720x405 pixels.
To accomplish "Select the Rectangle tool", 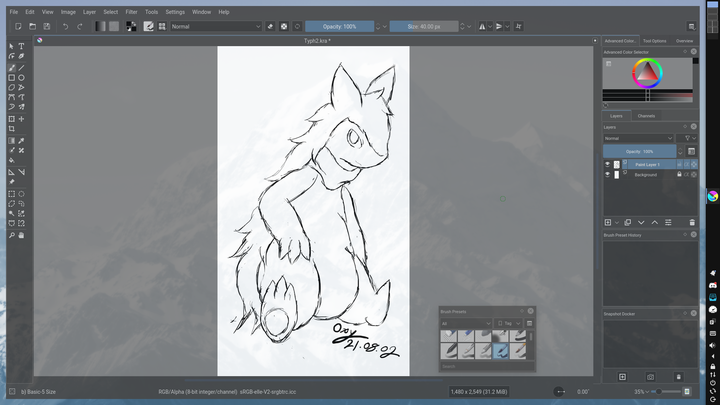I will [11, 78].
